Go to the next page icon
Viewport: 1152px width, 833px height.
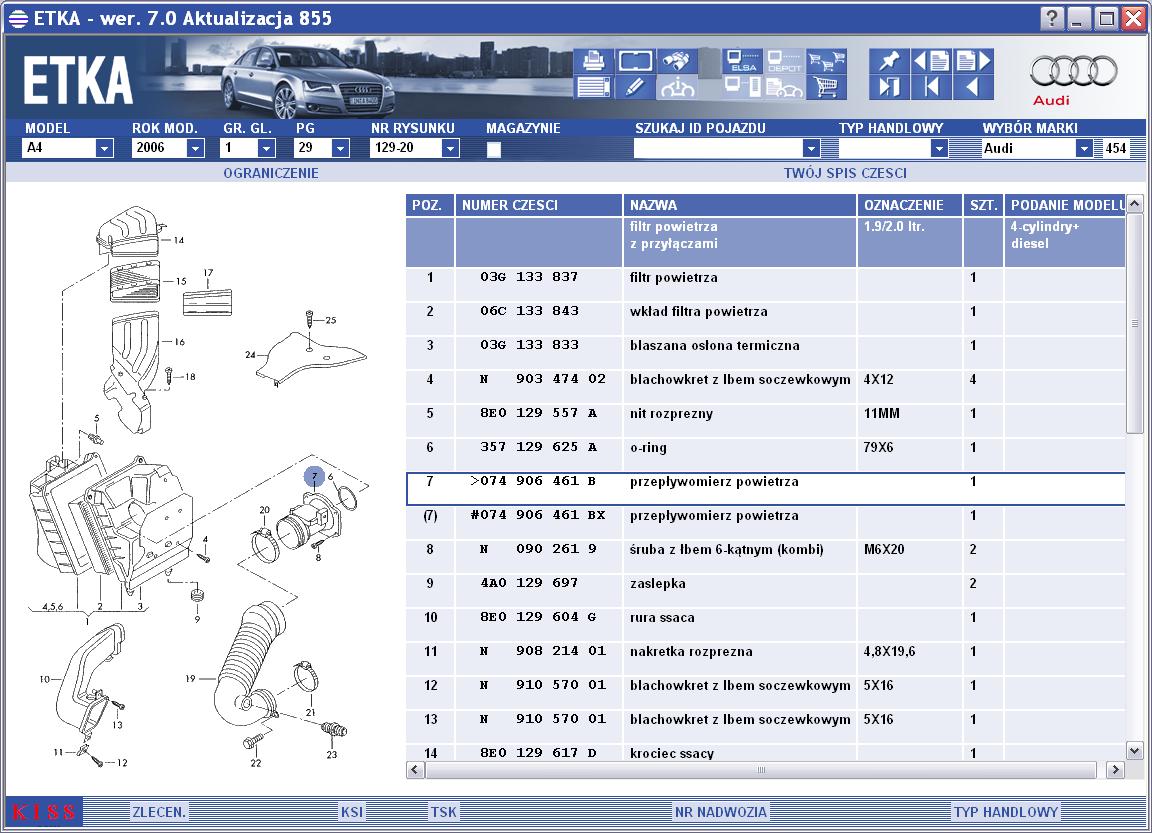click(973, 61)
